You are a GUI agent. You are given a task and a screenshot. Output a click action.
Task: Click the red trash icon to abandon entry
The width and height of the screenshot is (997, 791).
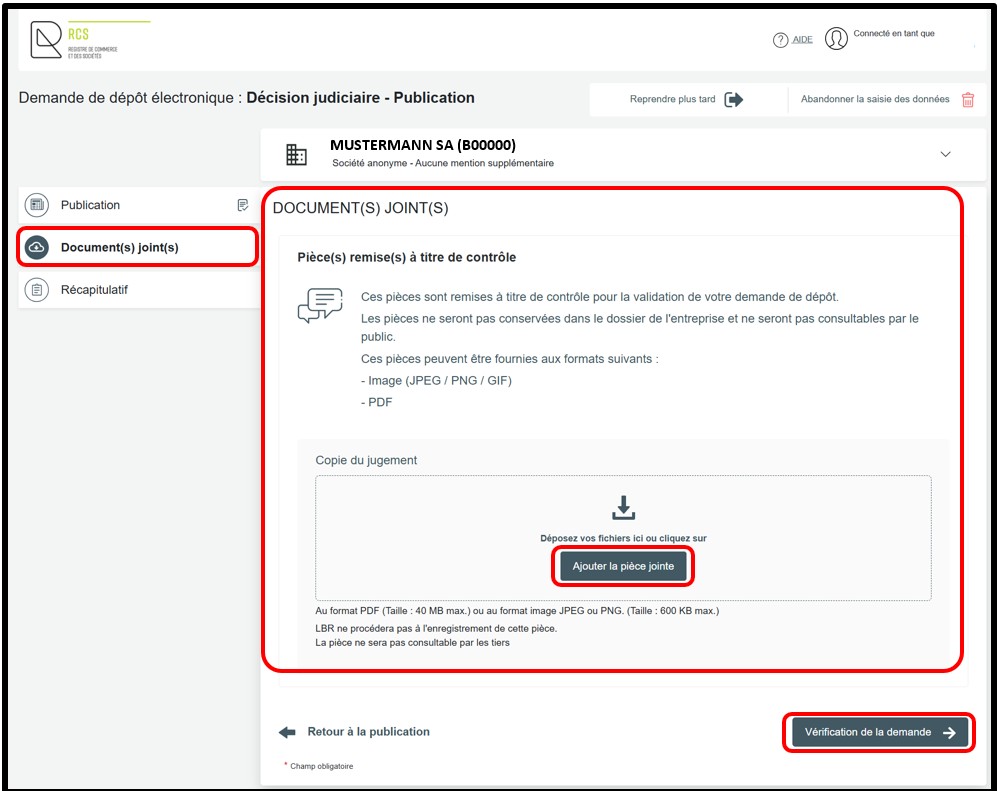click(x=968, y=100)
